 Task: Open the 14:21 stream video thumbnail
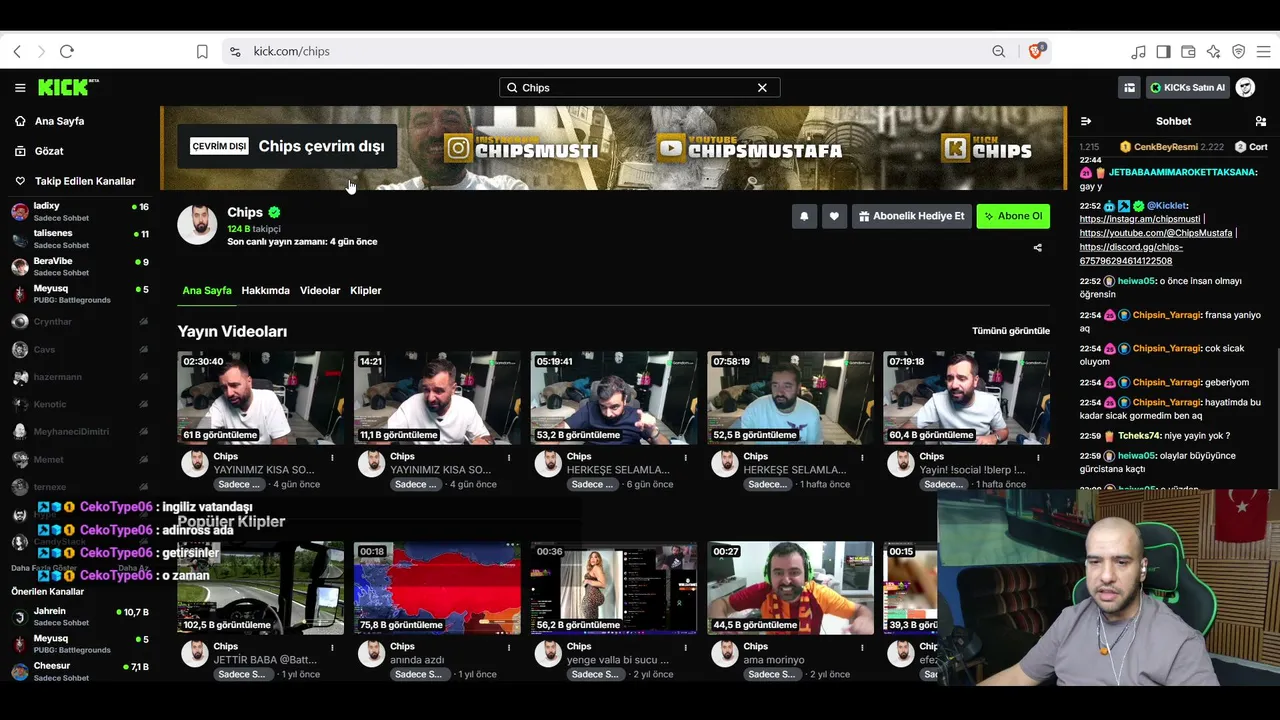[x=437, y=397]
